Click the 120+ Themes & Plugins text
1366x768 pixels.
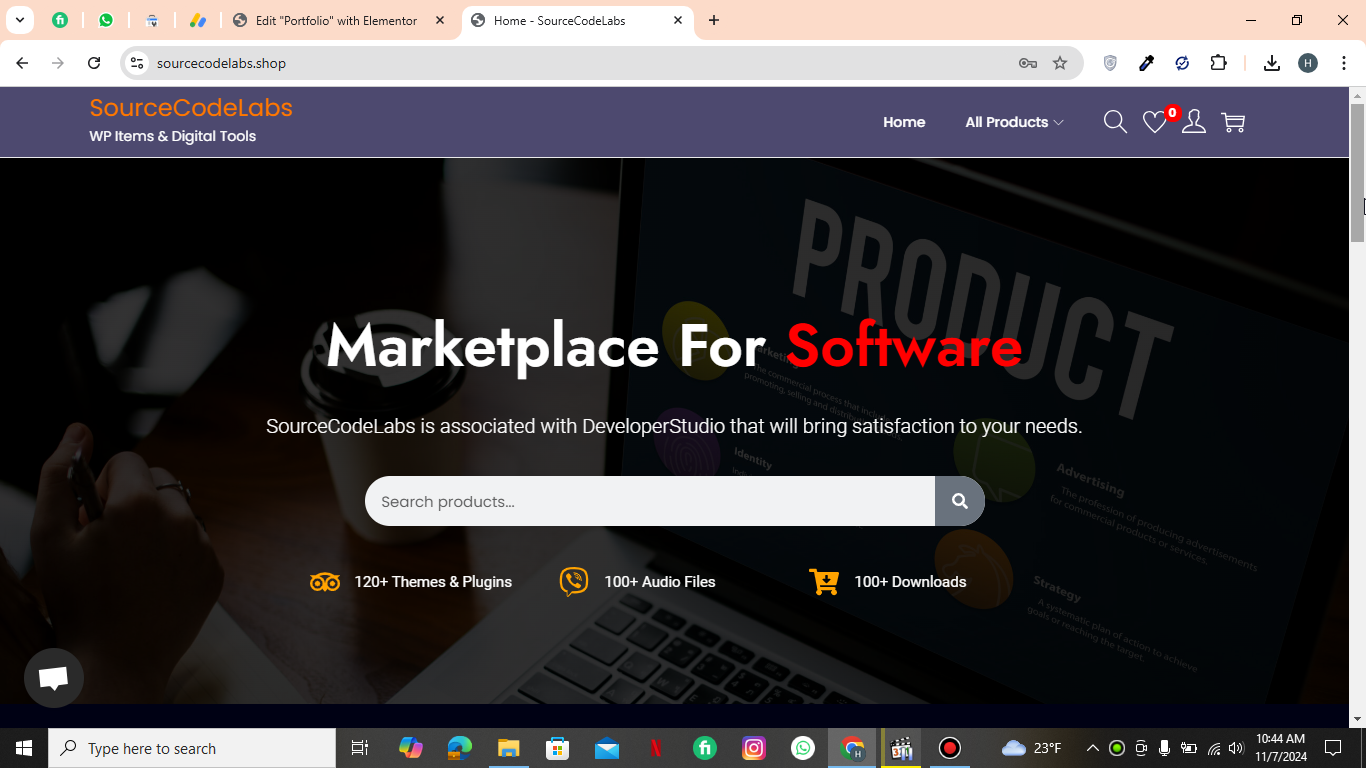tap(433, 582)
